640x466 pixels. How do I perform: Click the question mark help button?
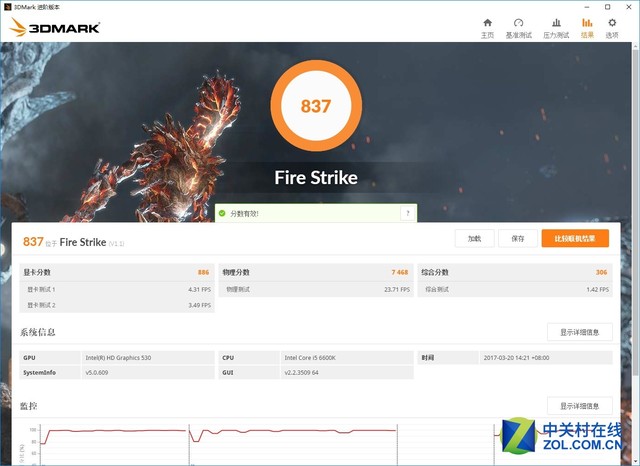(x=407, y=213)
